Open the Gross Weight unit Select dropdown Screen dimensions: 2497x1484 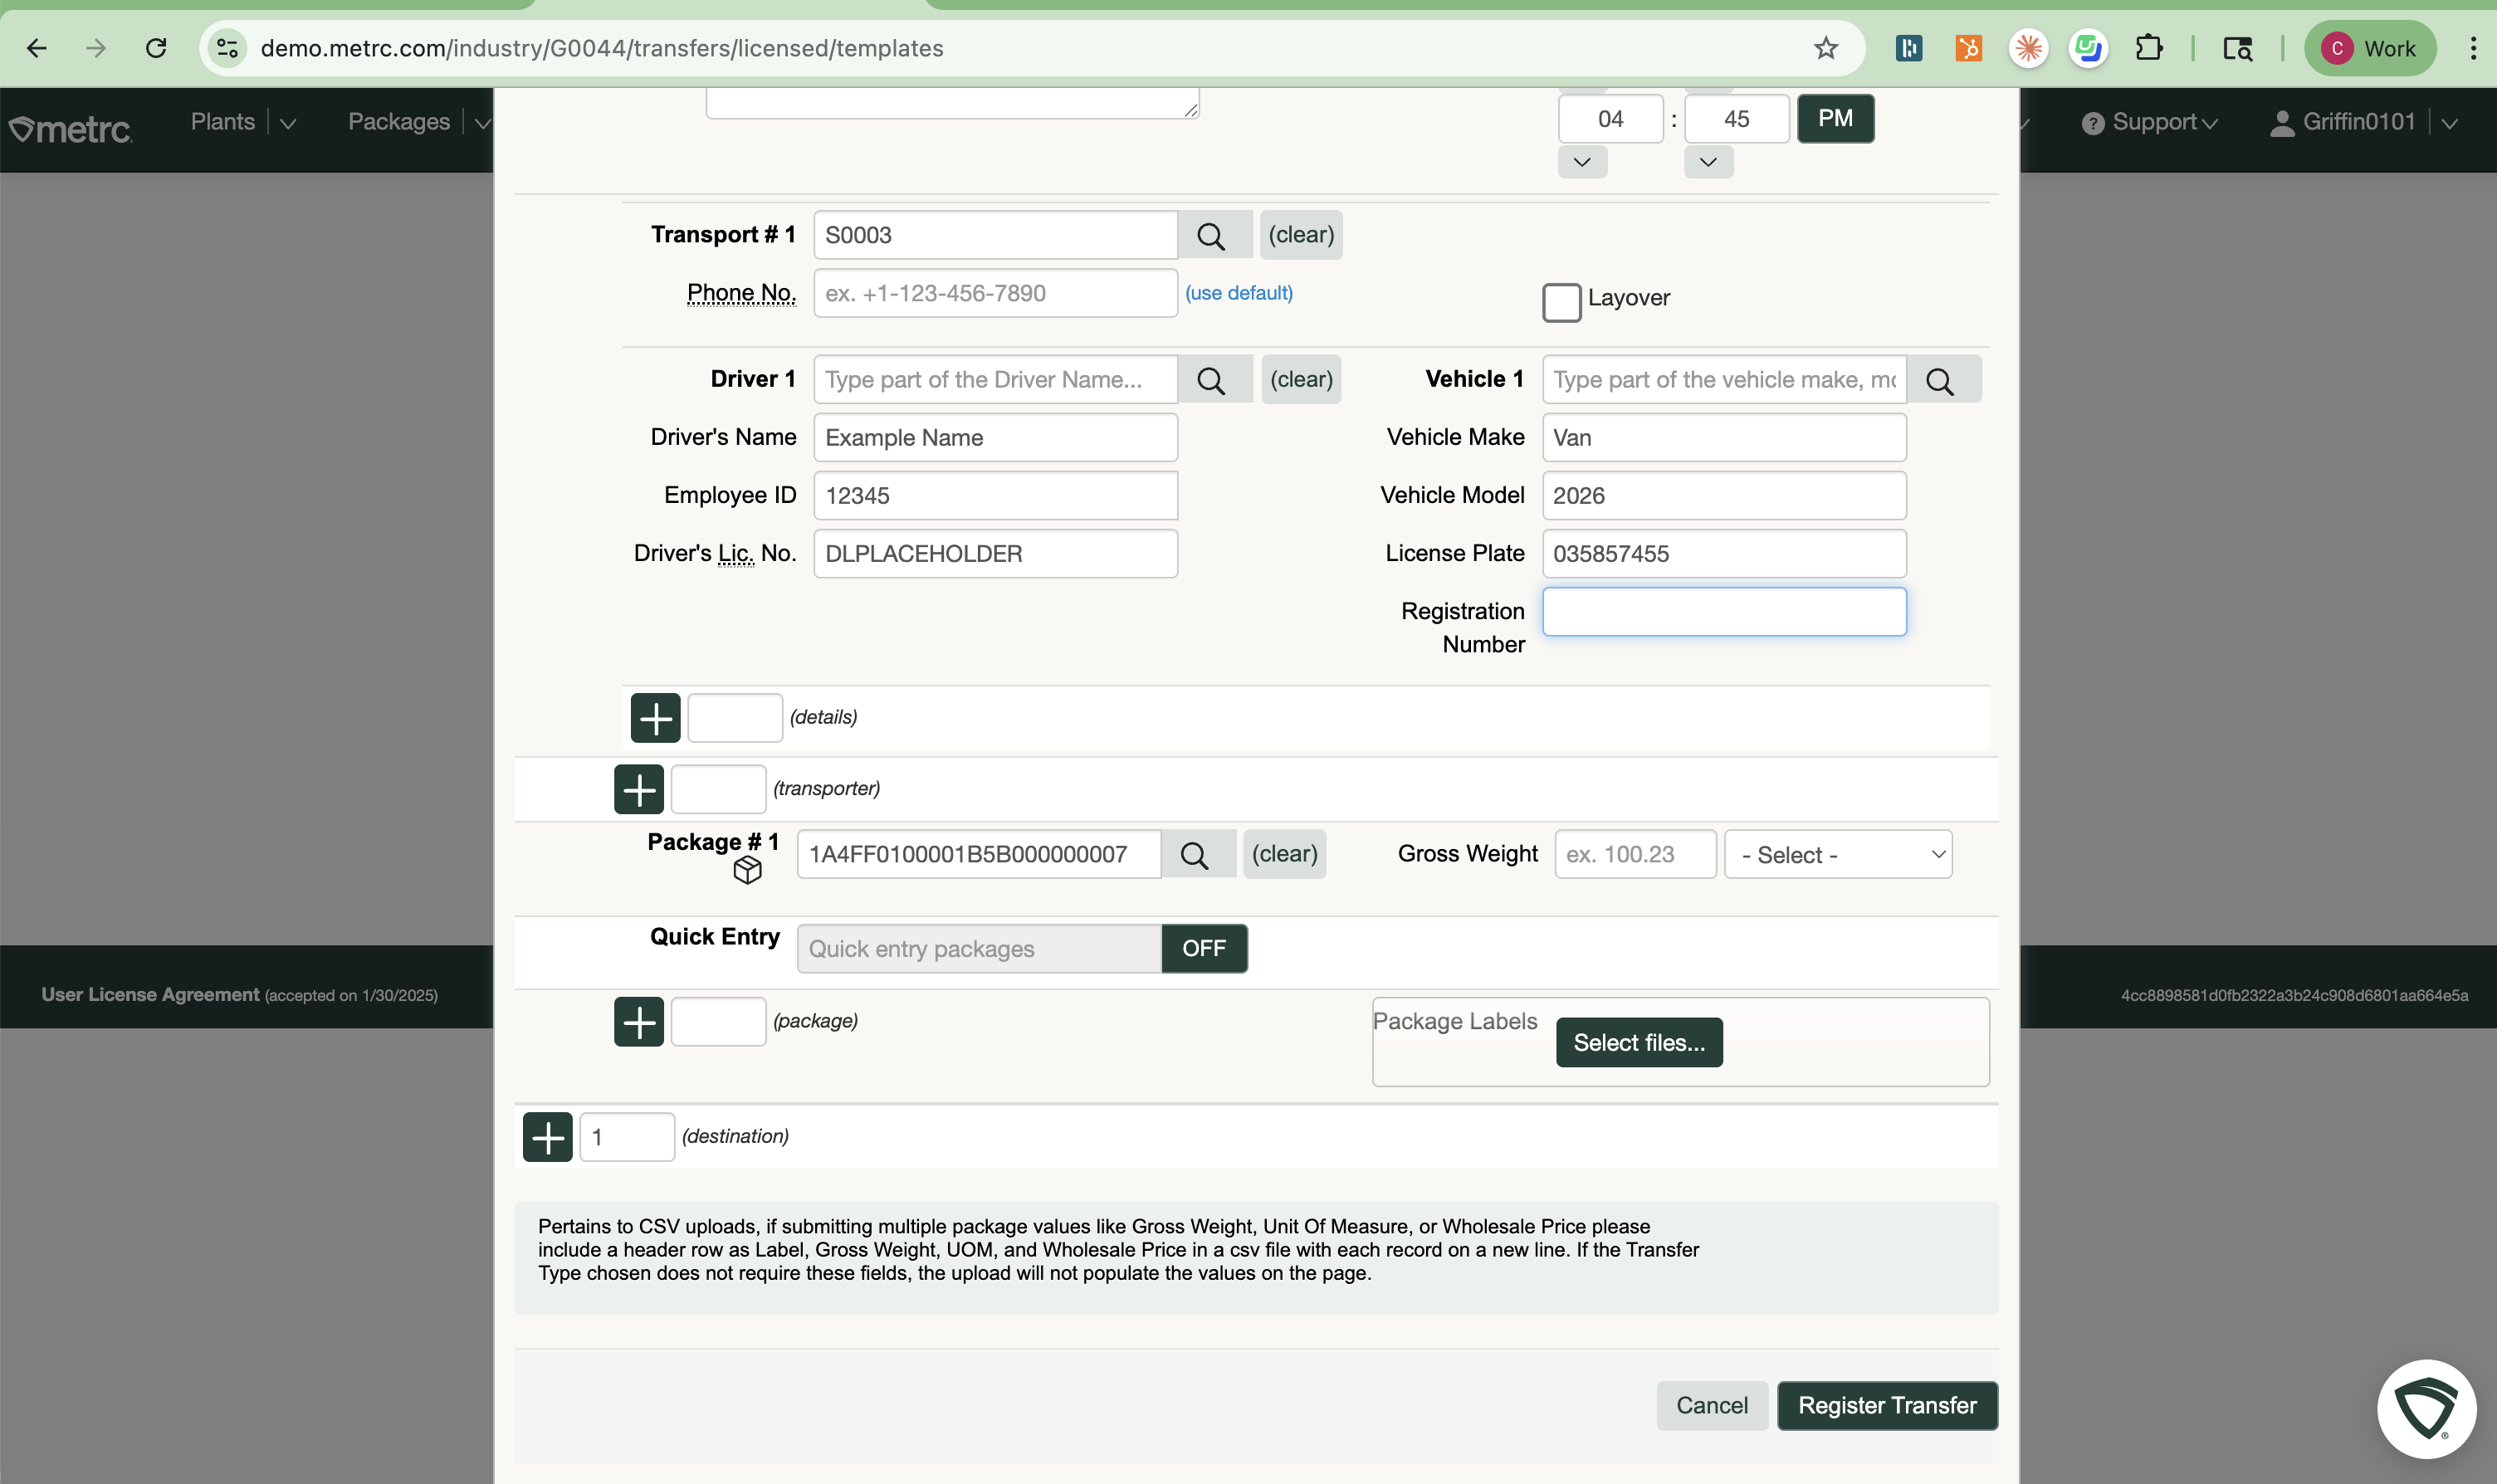[1838, 855]
